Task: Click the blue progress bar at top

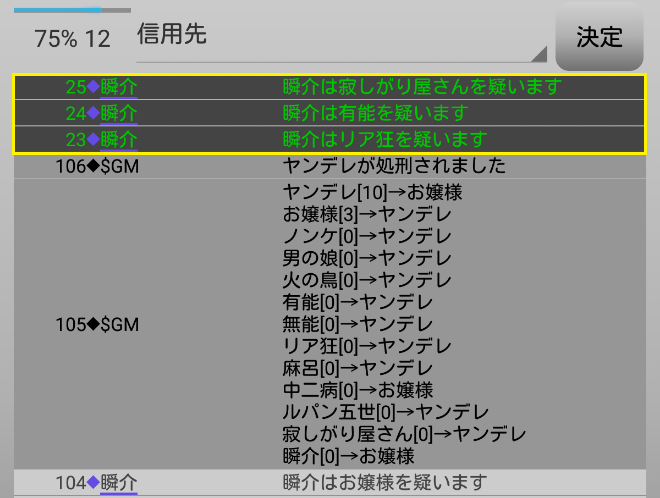Action: [58, 10]
